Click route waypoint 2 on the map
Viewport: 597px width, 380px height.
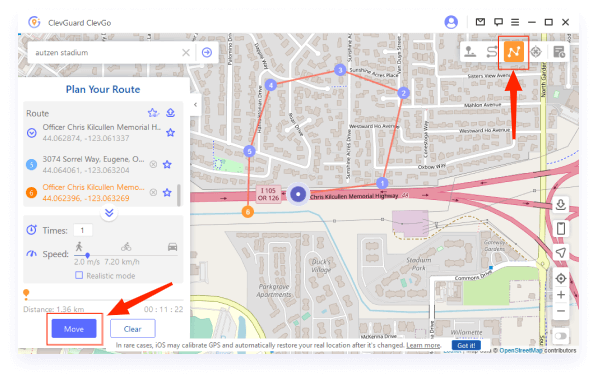tap(404, 93)
